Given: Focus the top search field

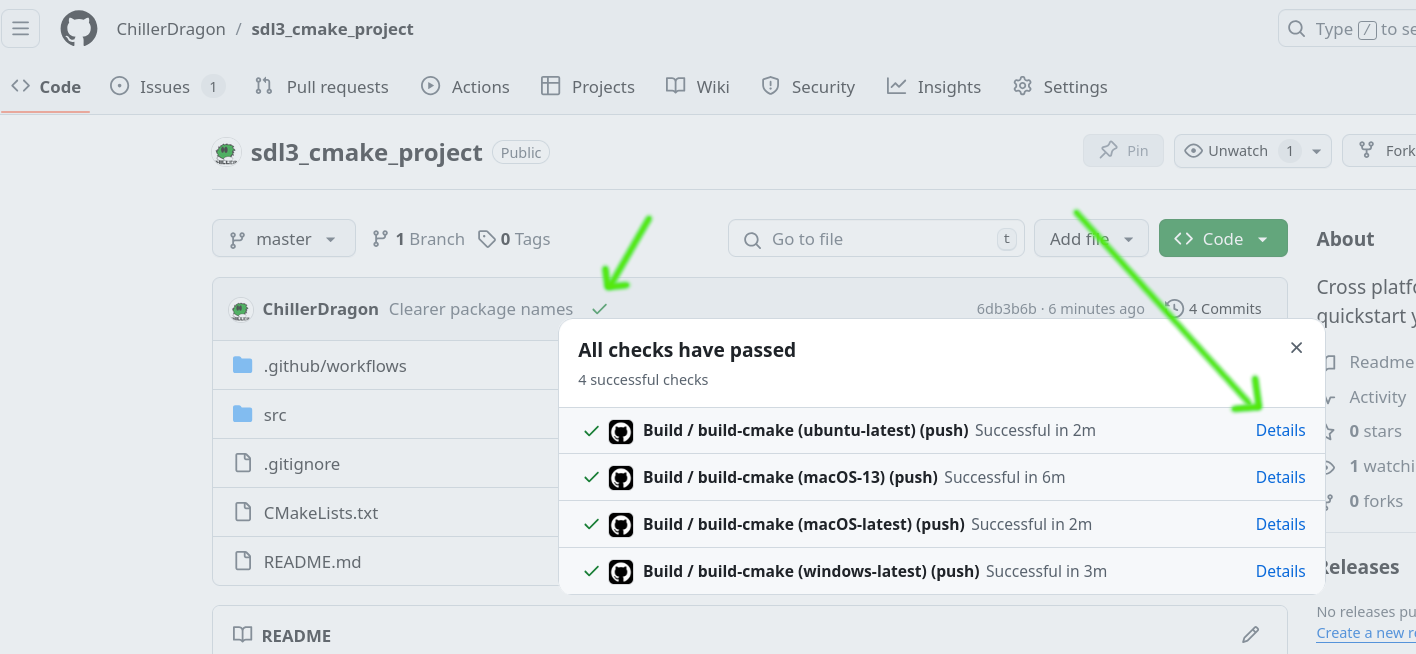Looking at the screenshot, I should pyautogui.click(x=1347, y=28).
